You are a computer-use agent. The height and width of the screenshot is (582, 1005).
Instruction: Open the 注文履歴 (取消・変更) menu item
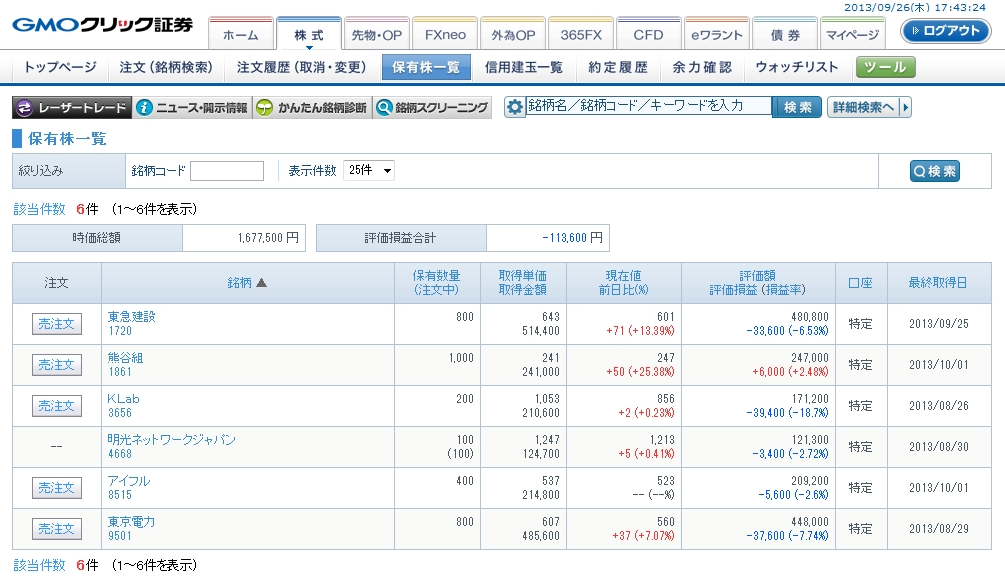pos(299,67)
